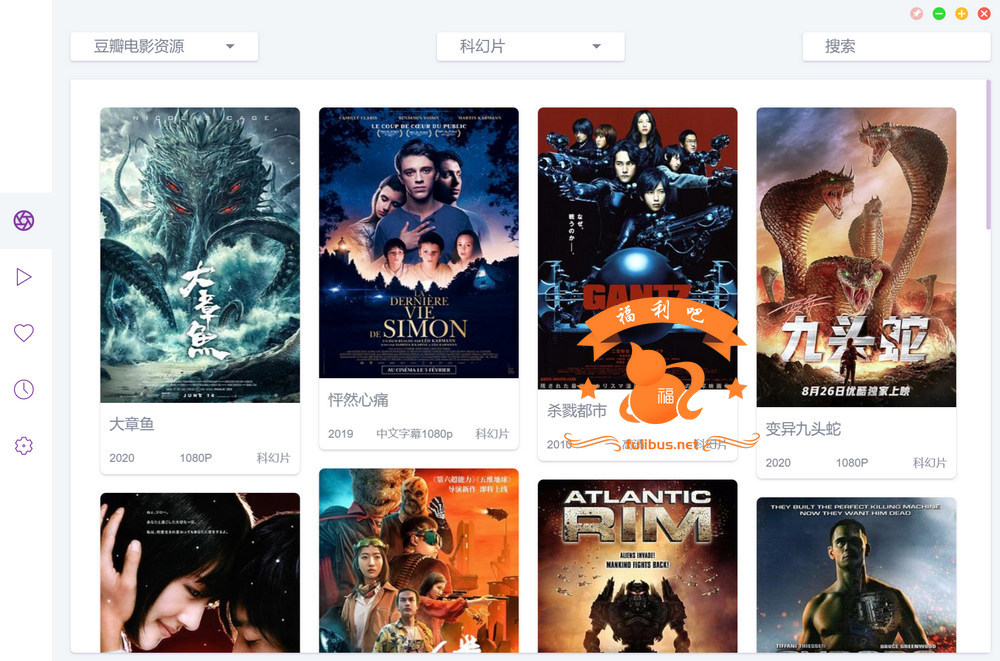Click the 变异九头蛇 title text
This screenshot has height=661, width=1000.
pyautogui.click(x=803, y=429)
